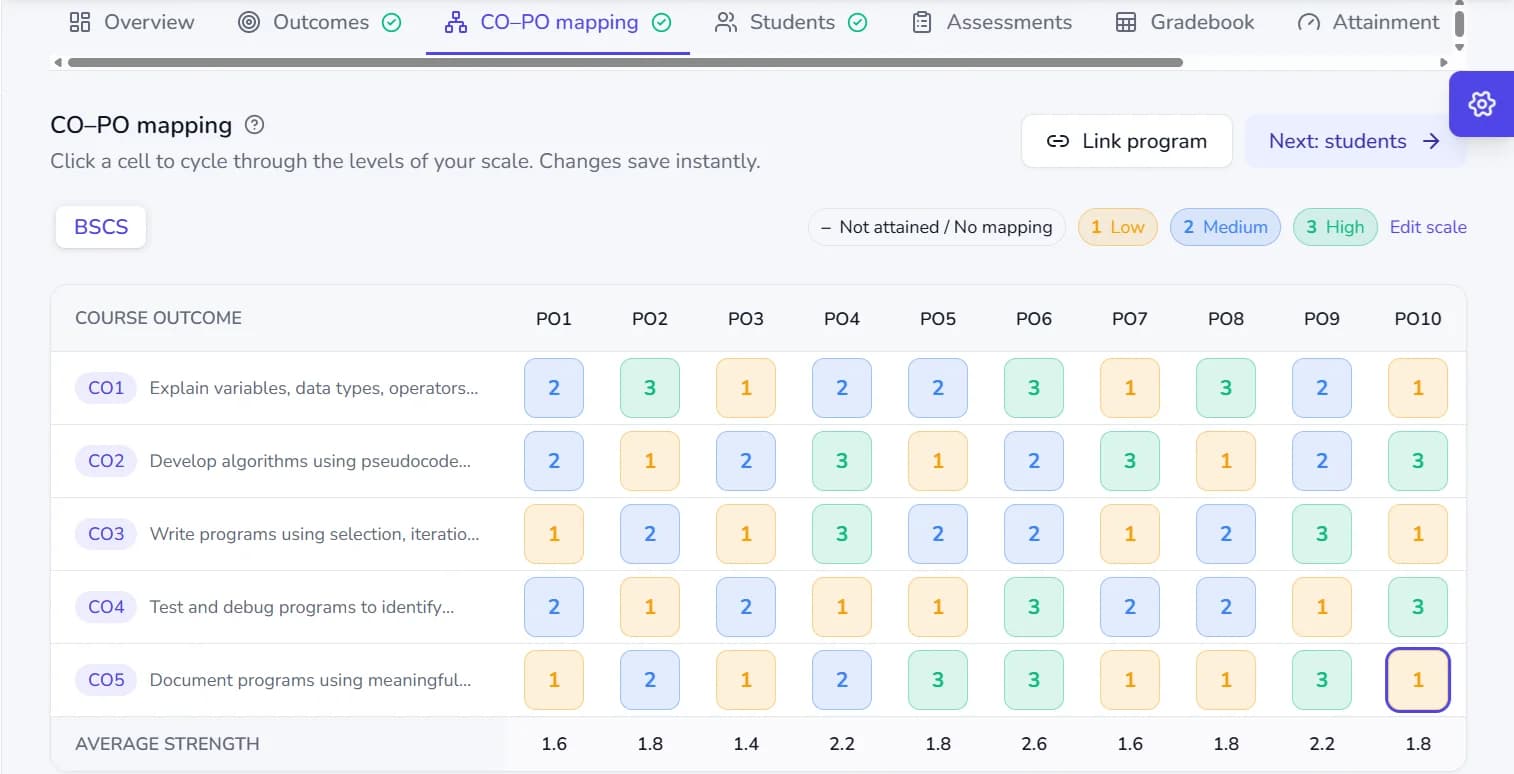Open the floating settings gear button

pos(1481,103)
